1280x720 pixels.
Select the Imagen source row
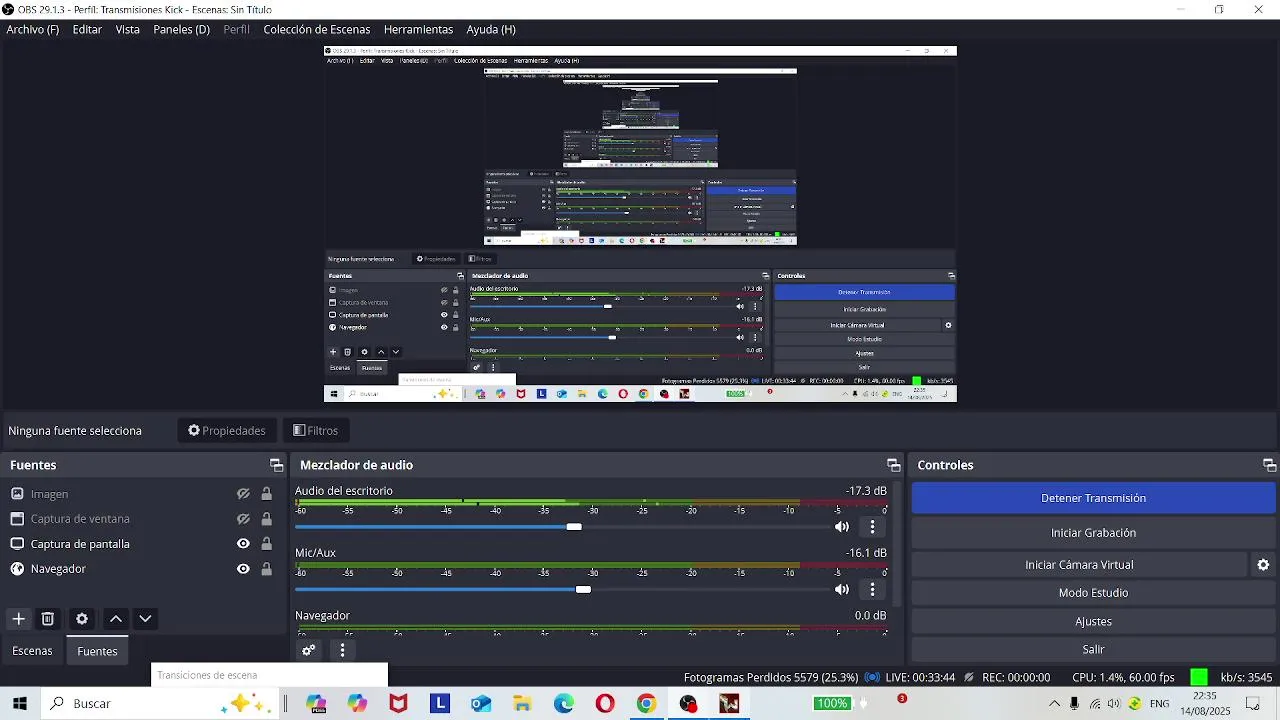click(141, 494)
